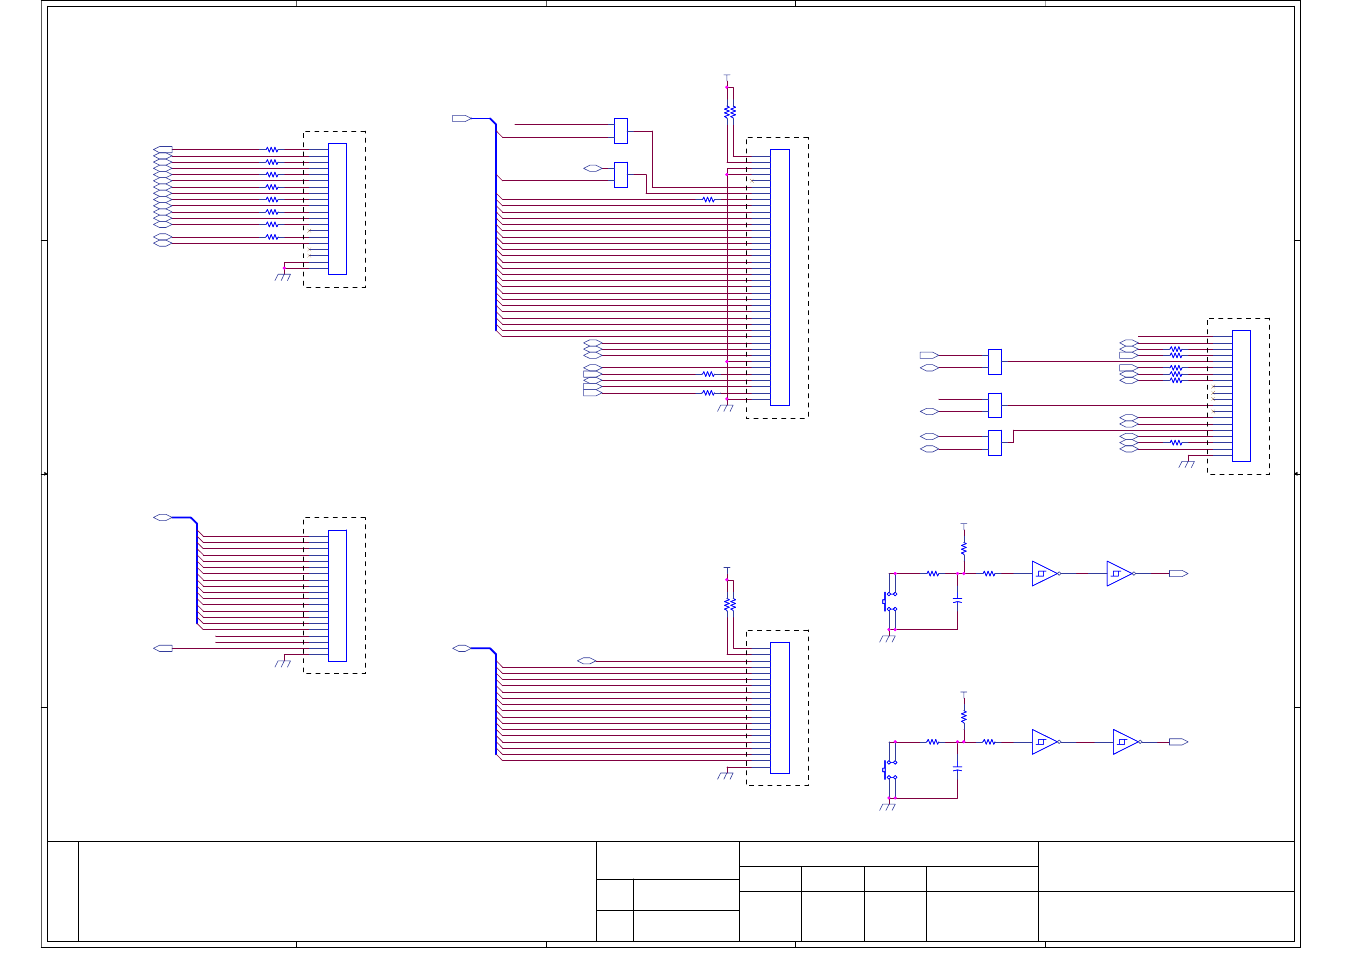Select the right-side connector in dashed box
Image resolution: width=1350 pixels, height=954 pixels.
[1242, 396]
